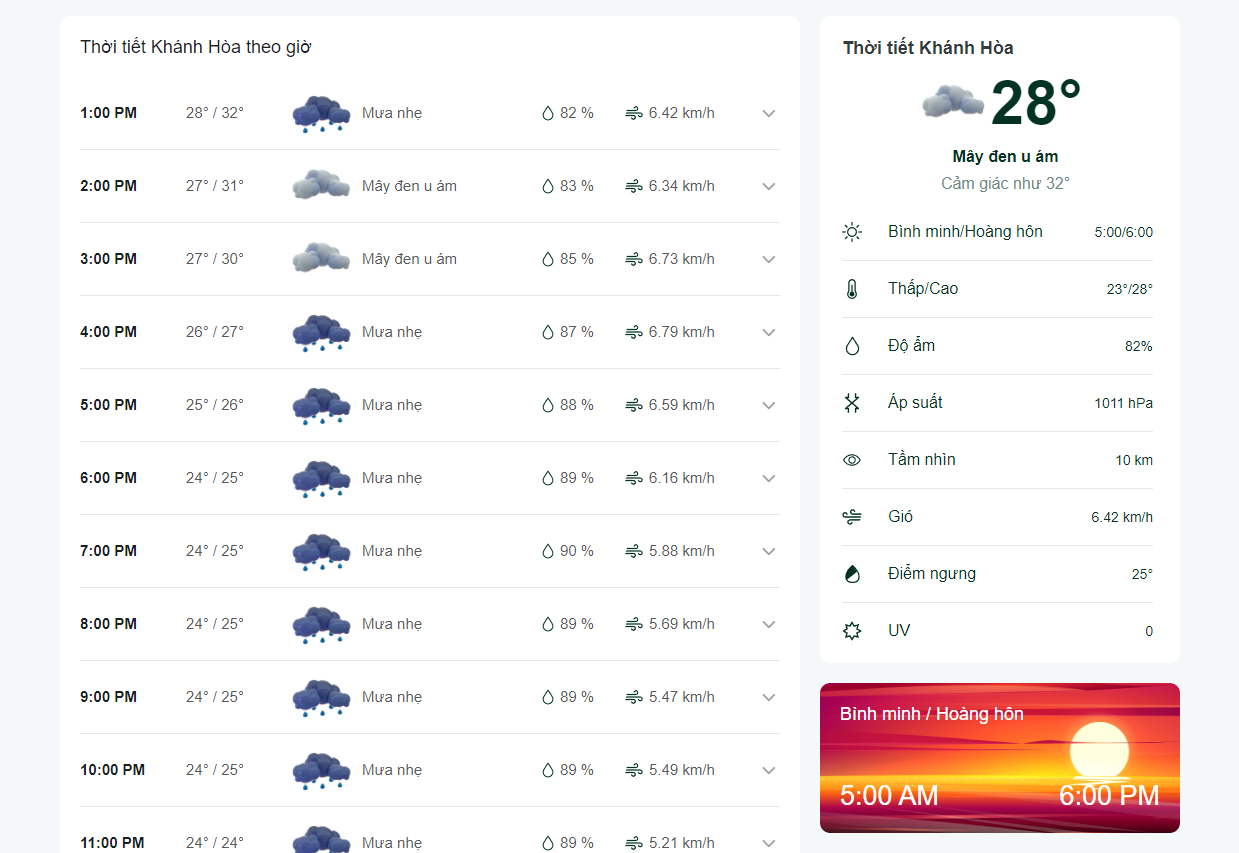Click the 6.42 km/h value beside Gió

tap(1122, 518)
